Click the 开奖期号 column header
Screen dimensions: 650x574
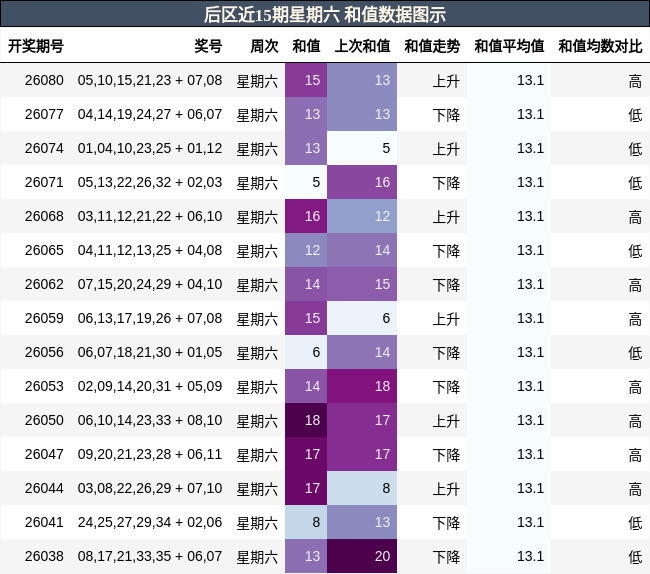click(x=36, y=46)
